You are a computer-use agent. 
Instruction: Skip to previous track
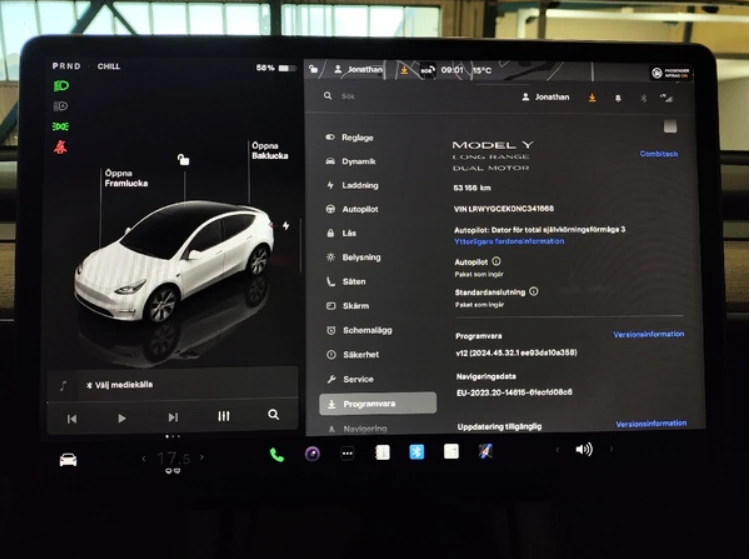(72, 419)
